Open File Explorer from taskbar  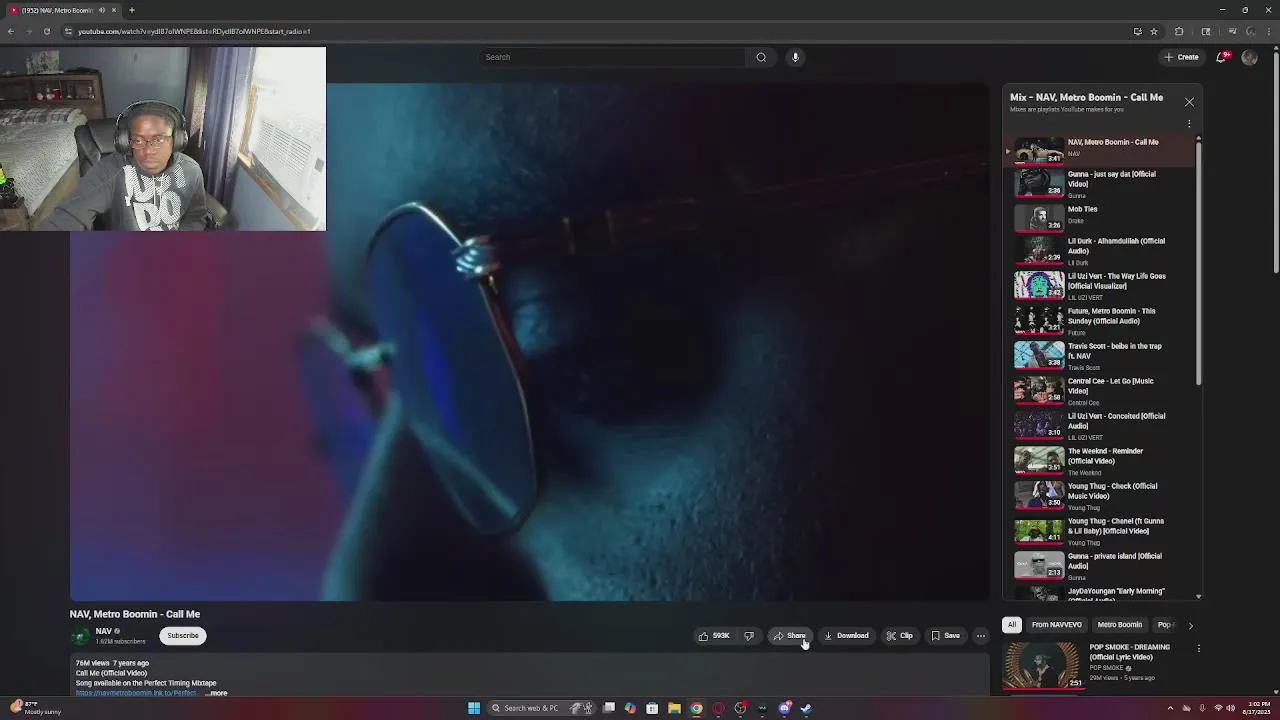point(674,708)
